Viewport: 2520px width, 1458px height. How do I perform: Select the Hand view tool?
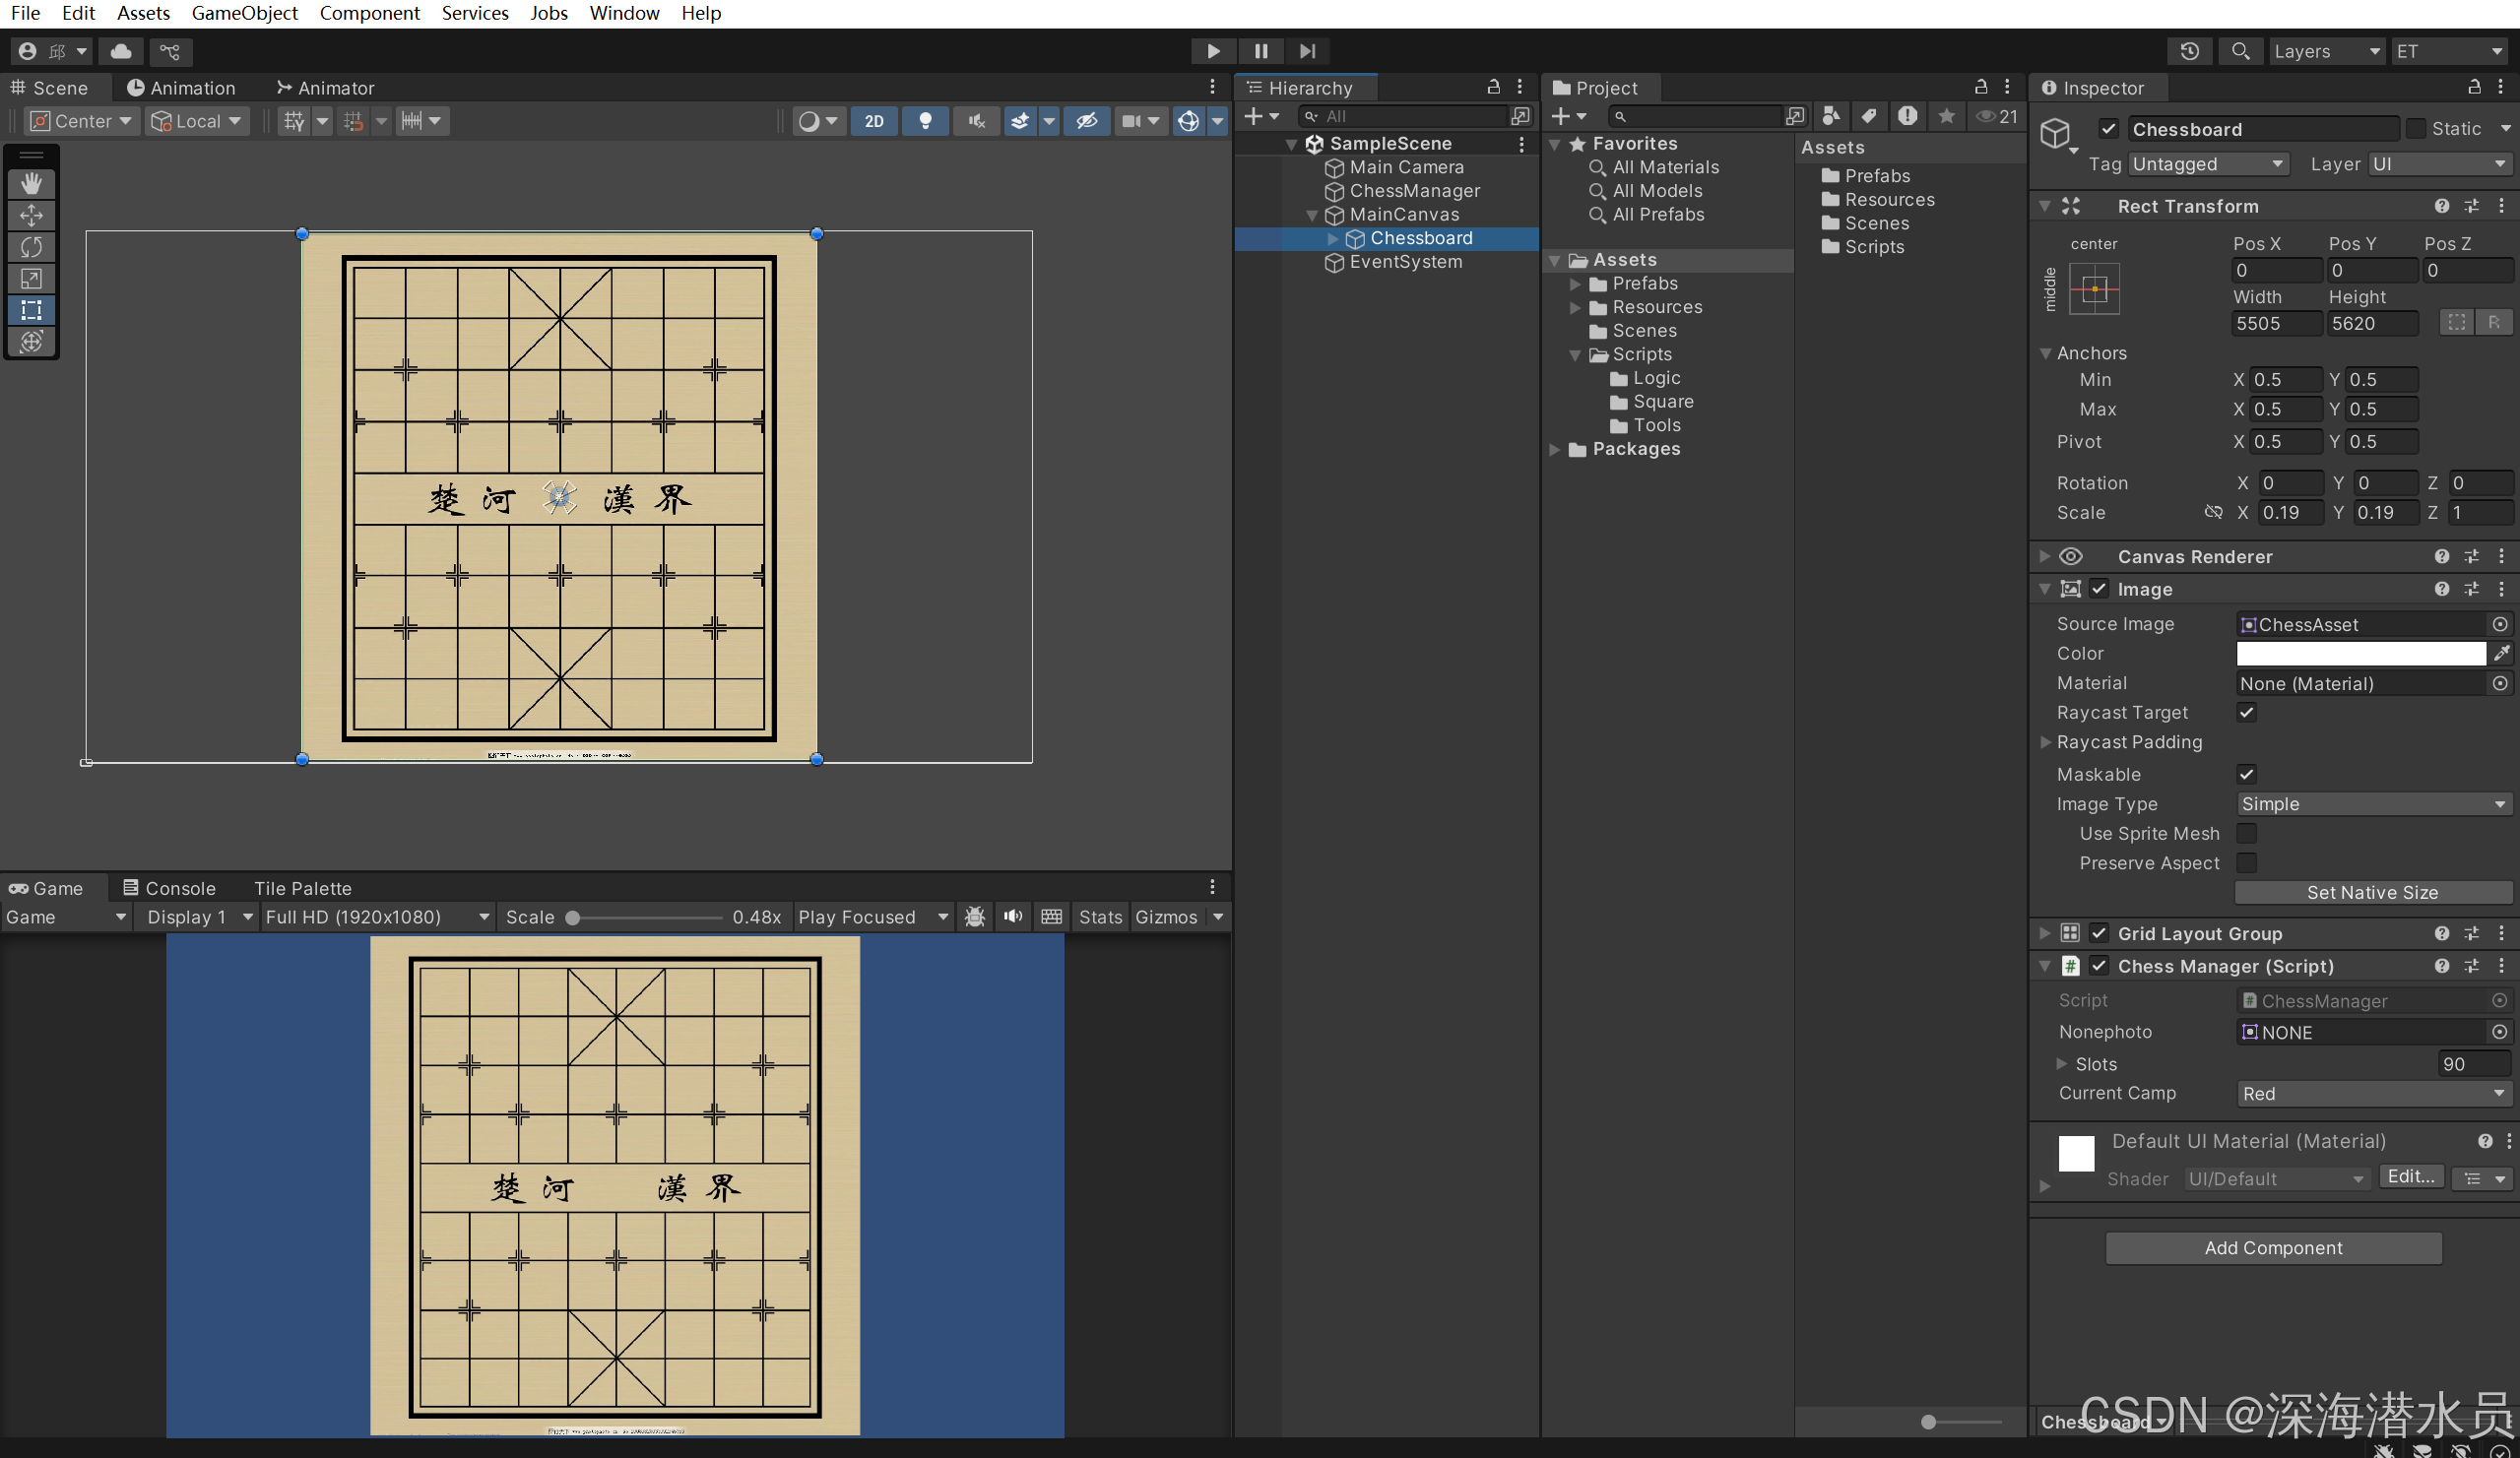pyautogui.click(x=31, y=183)
